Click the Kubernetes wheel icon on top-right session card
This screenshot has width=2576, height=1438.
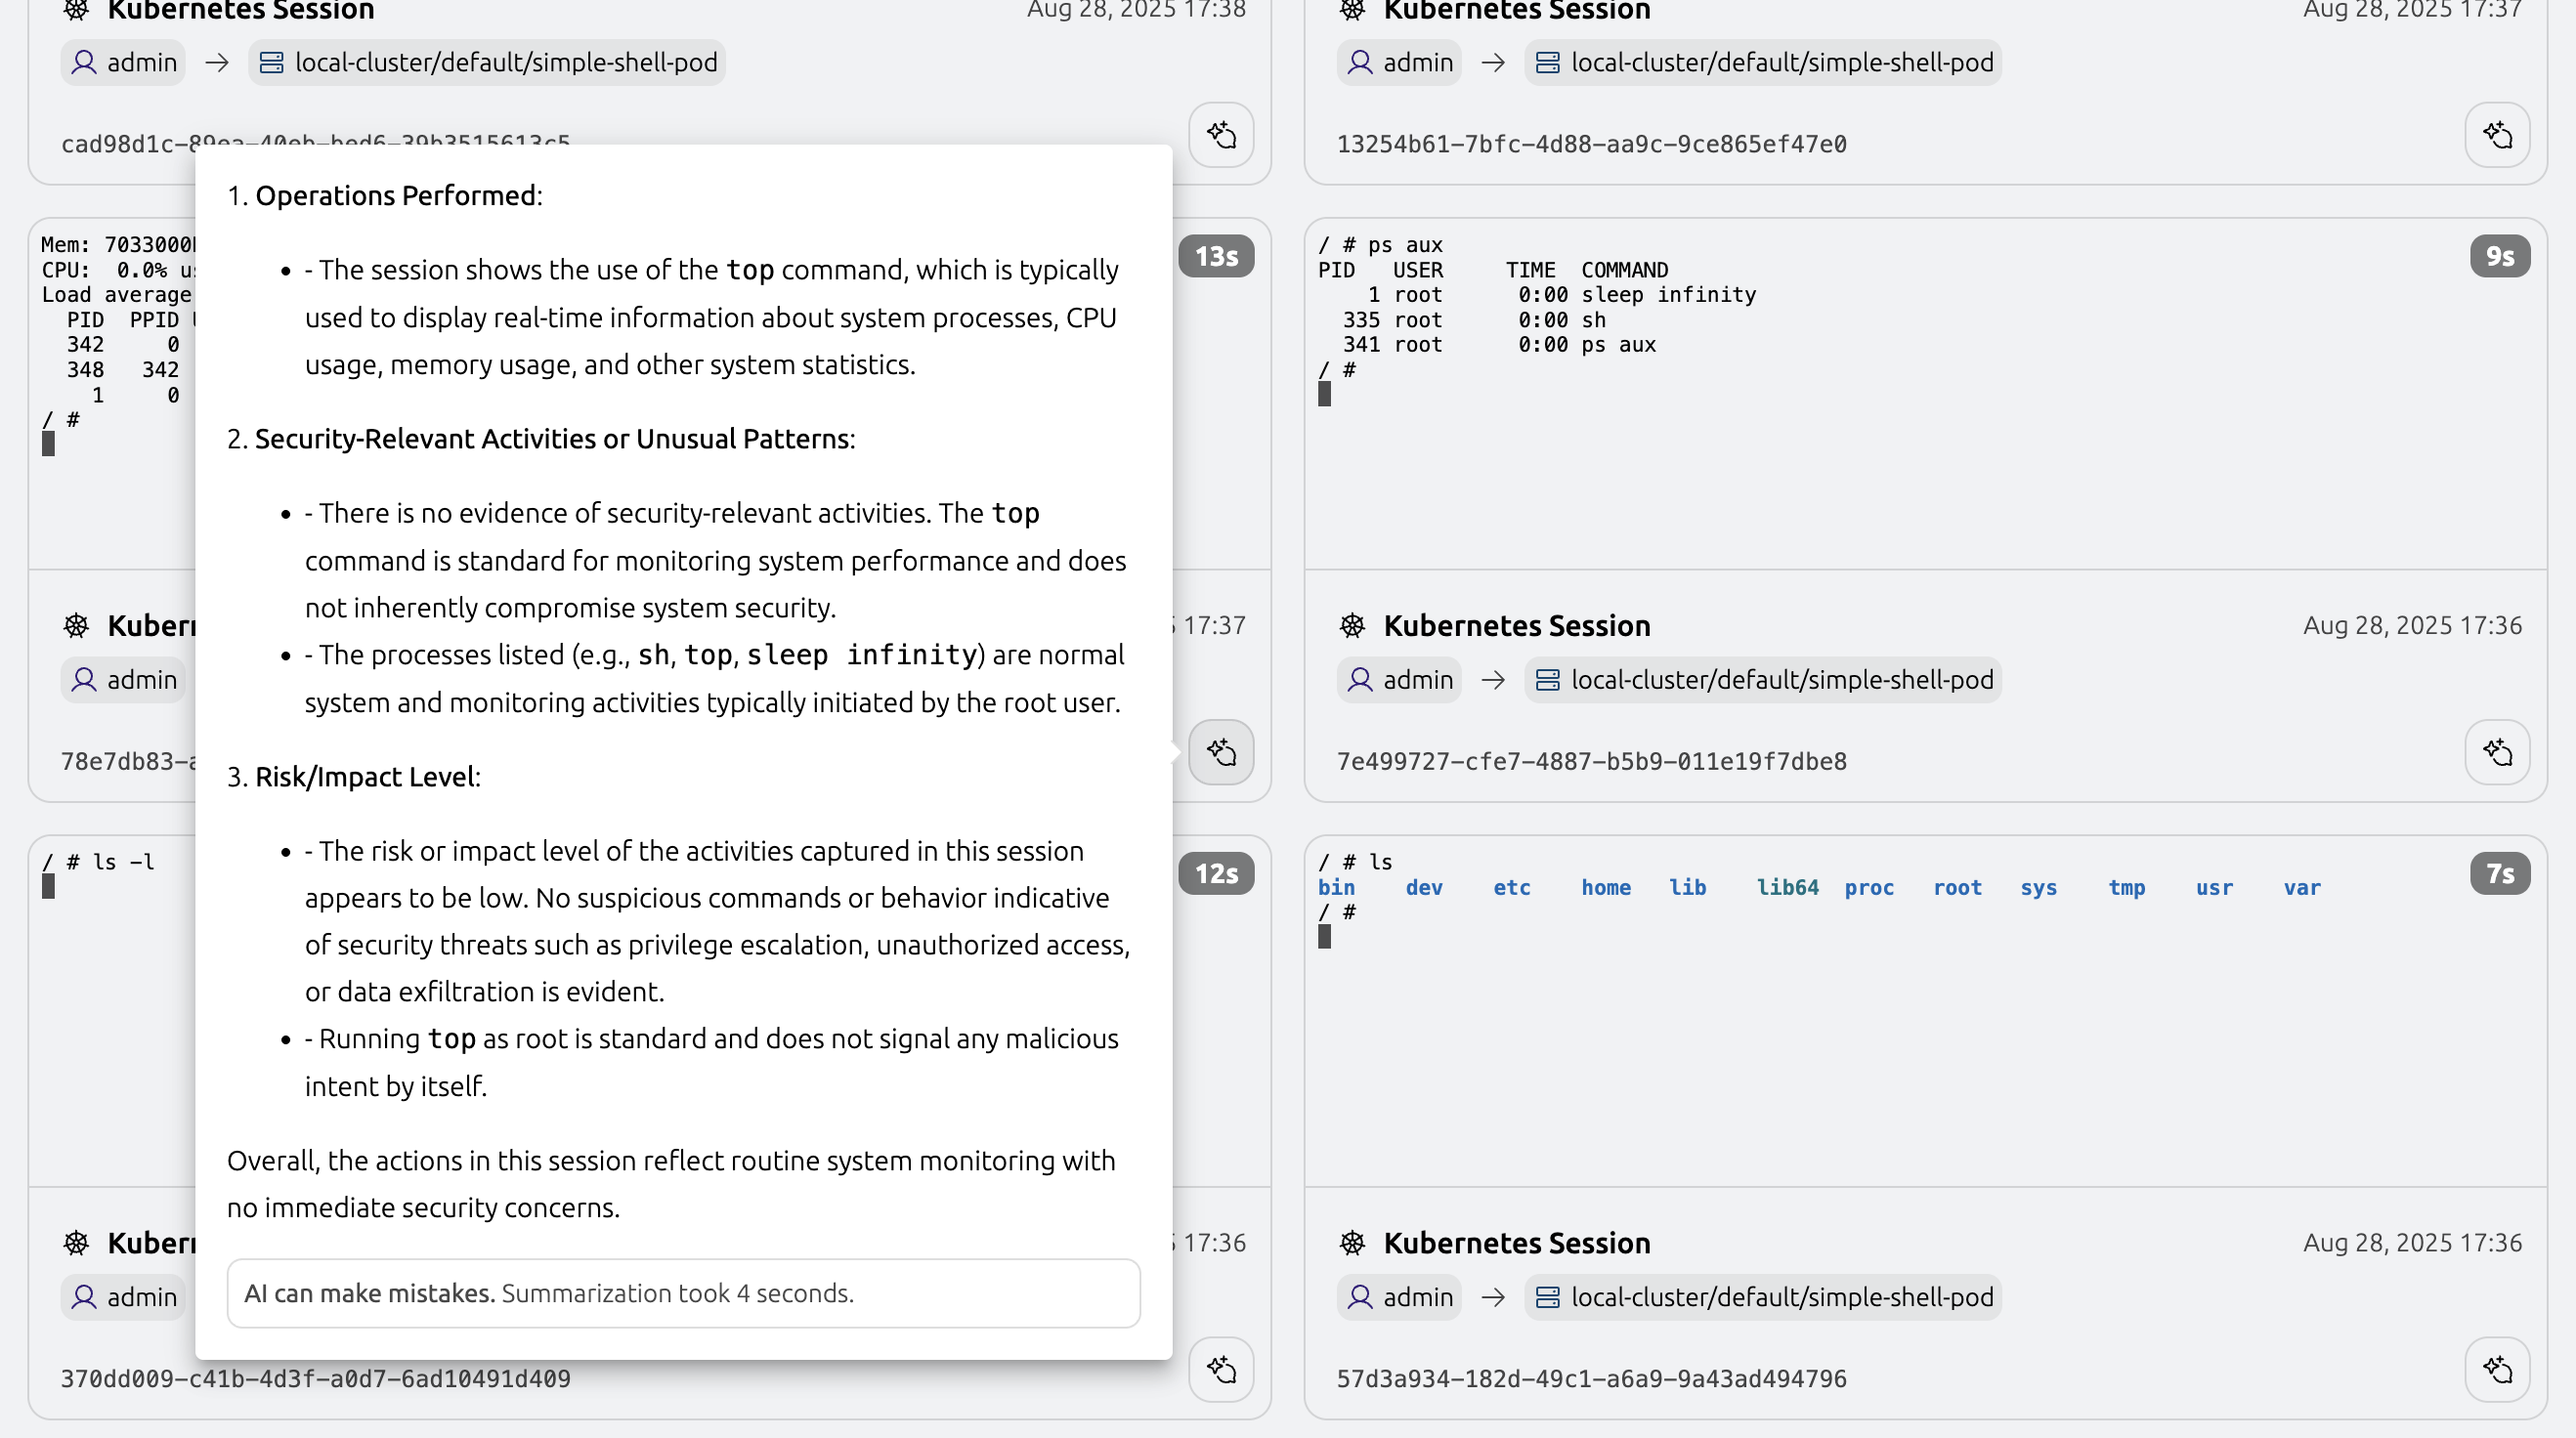coord(1353,11)
